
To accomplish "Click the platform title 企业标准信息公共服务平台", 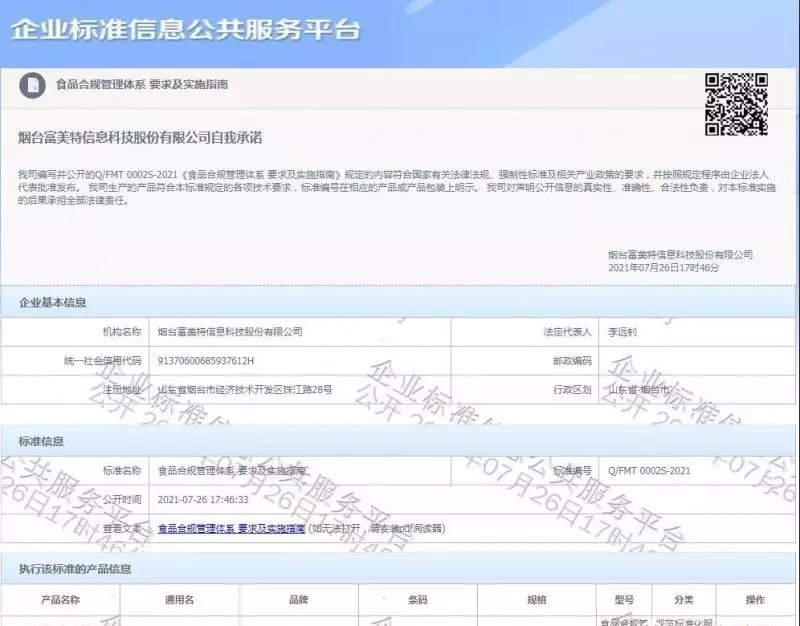I will coord(186,30).
